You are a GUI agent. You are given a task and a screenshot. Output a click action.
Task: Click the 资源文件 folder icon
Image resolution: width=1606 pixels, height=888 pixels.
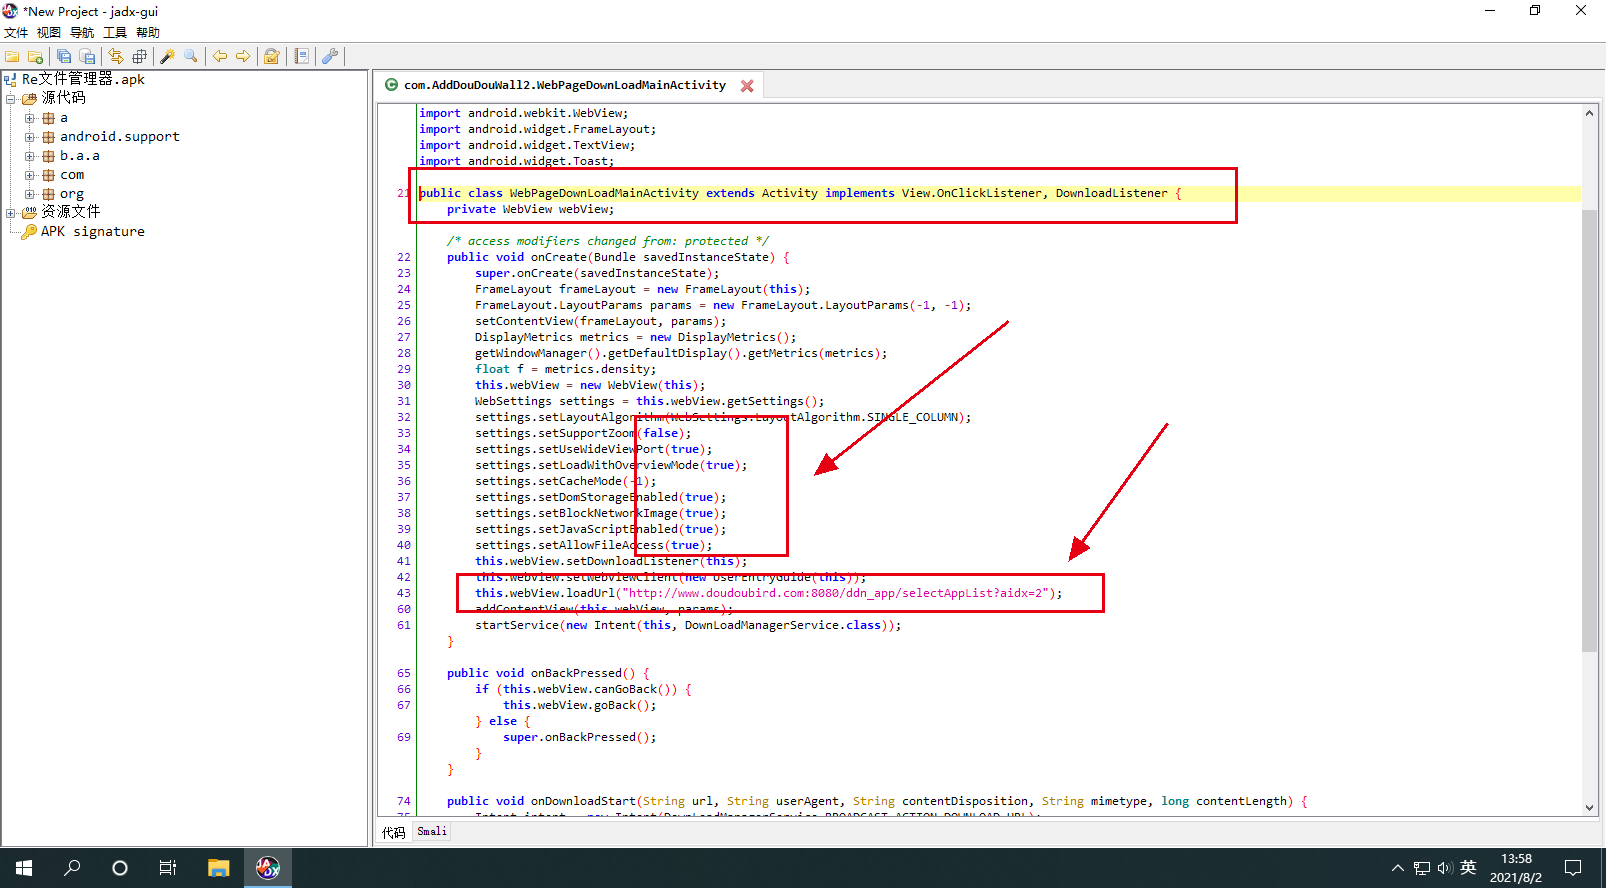pyautogui.click(x=29, y=212)
